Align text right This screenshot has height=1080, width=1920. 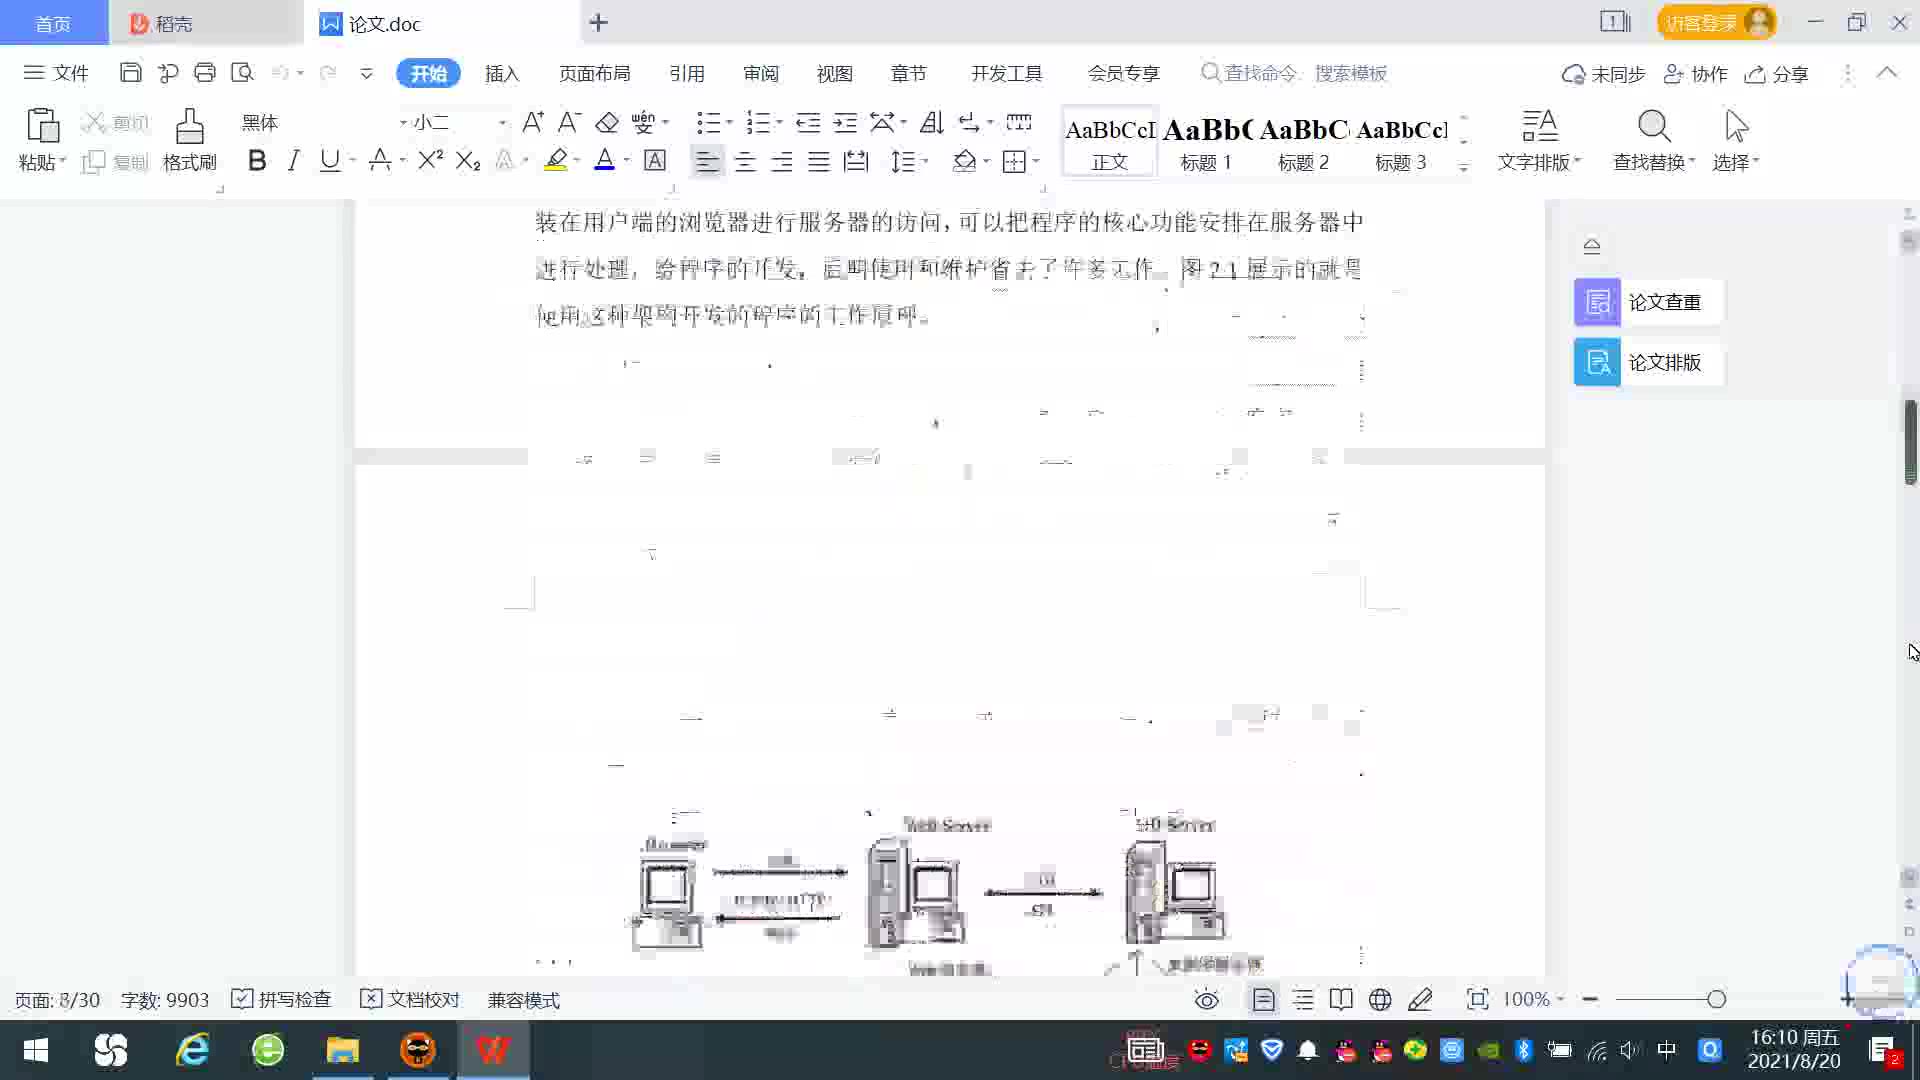click(782, 161)
